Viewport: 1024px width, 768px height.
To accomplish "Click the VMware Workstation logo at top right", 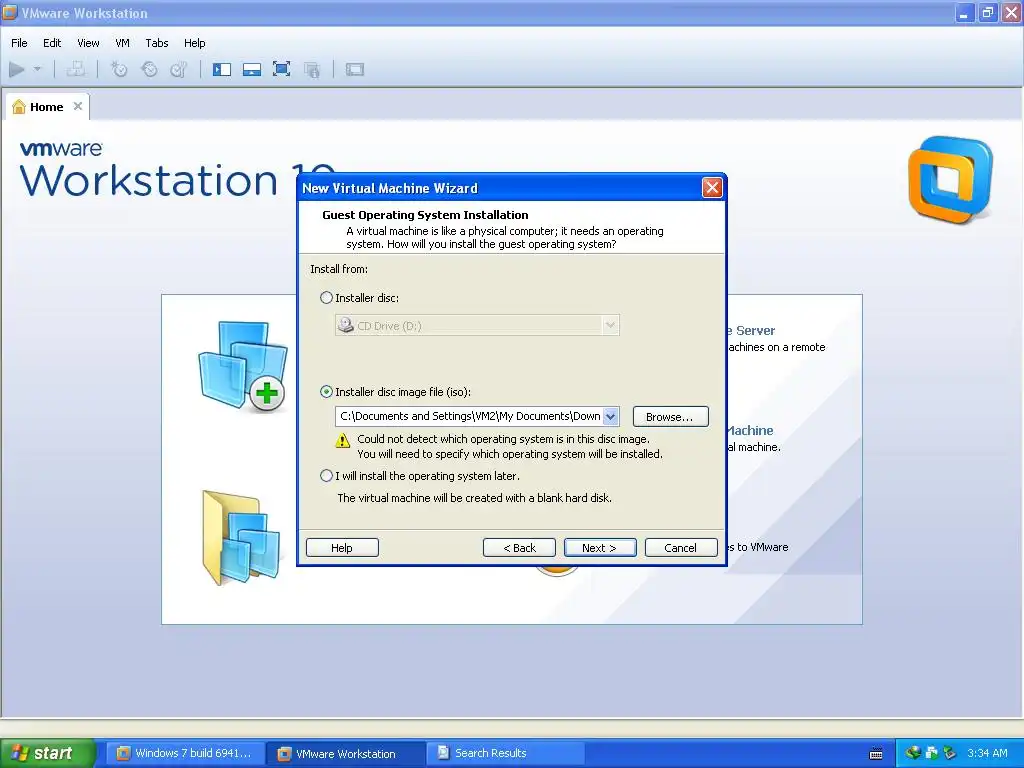I will coord(950,180).
